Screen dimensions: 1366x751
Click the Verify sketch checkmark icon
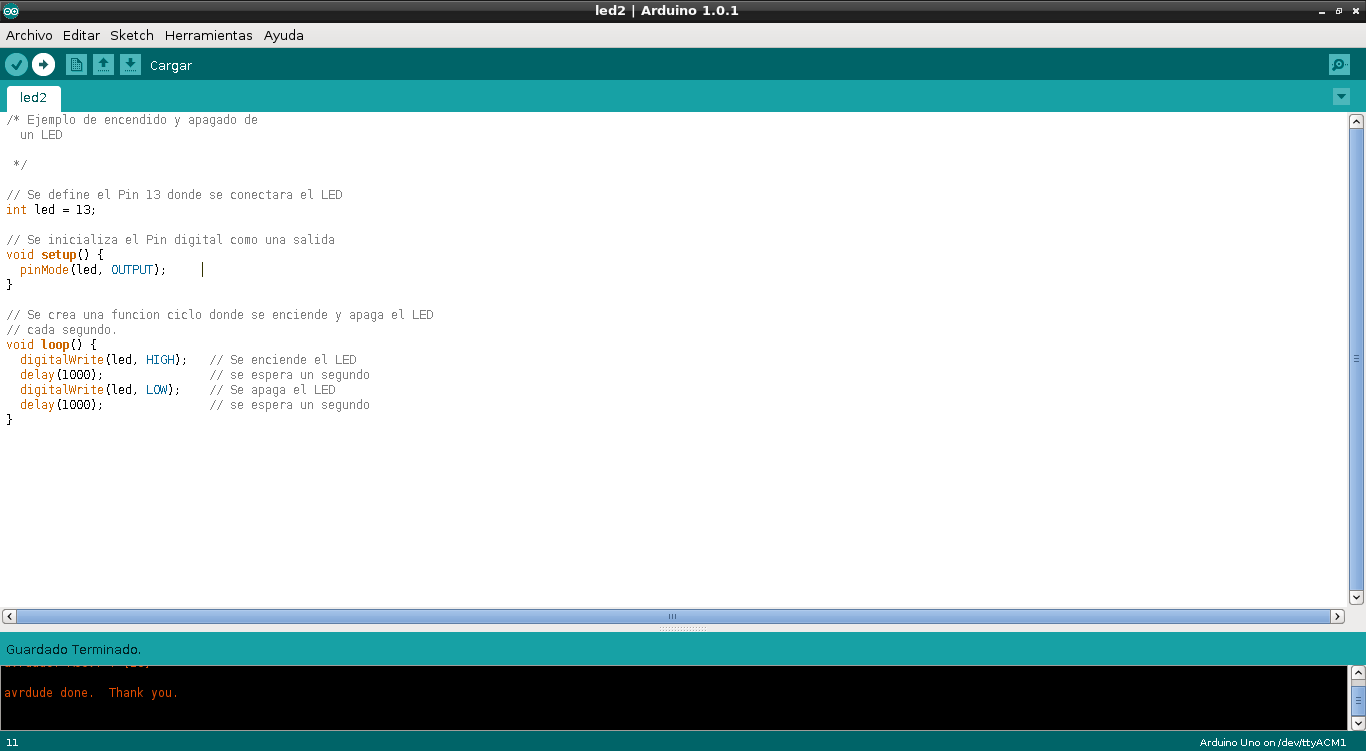pos(16,65)
